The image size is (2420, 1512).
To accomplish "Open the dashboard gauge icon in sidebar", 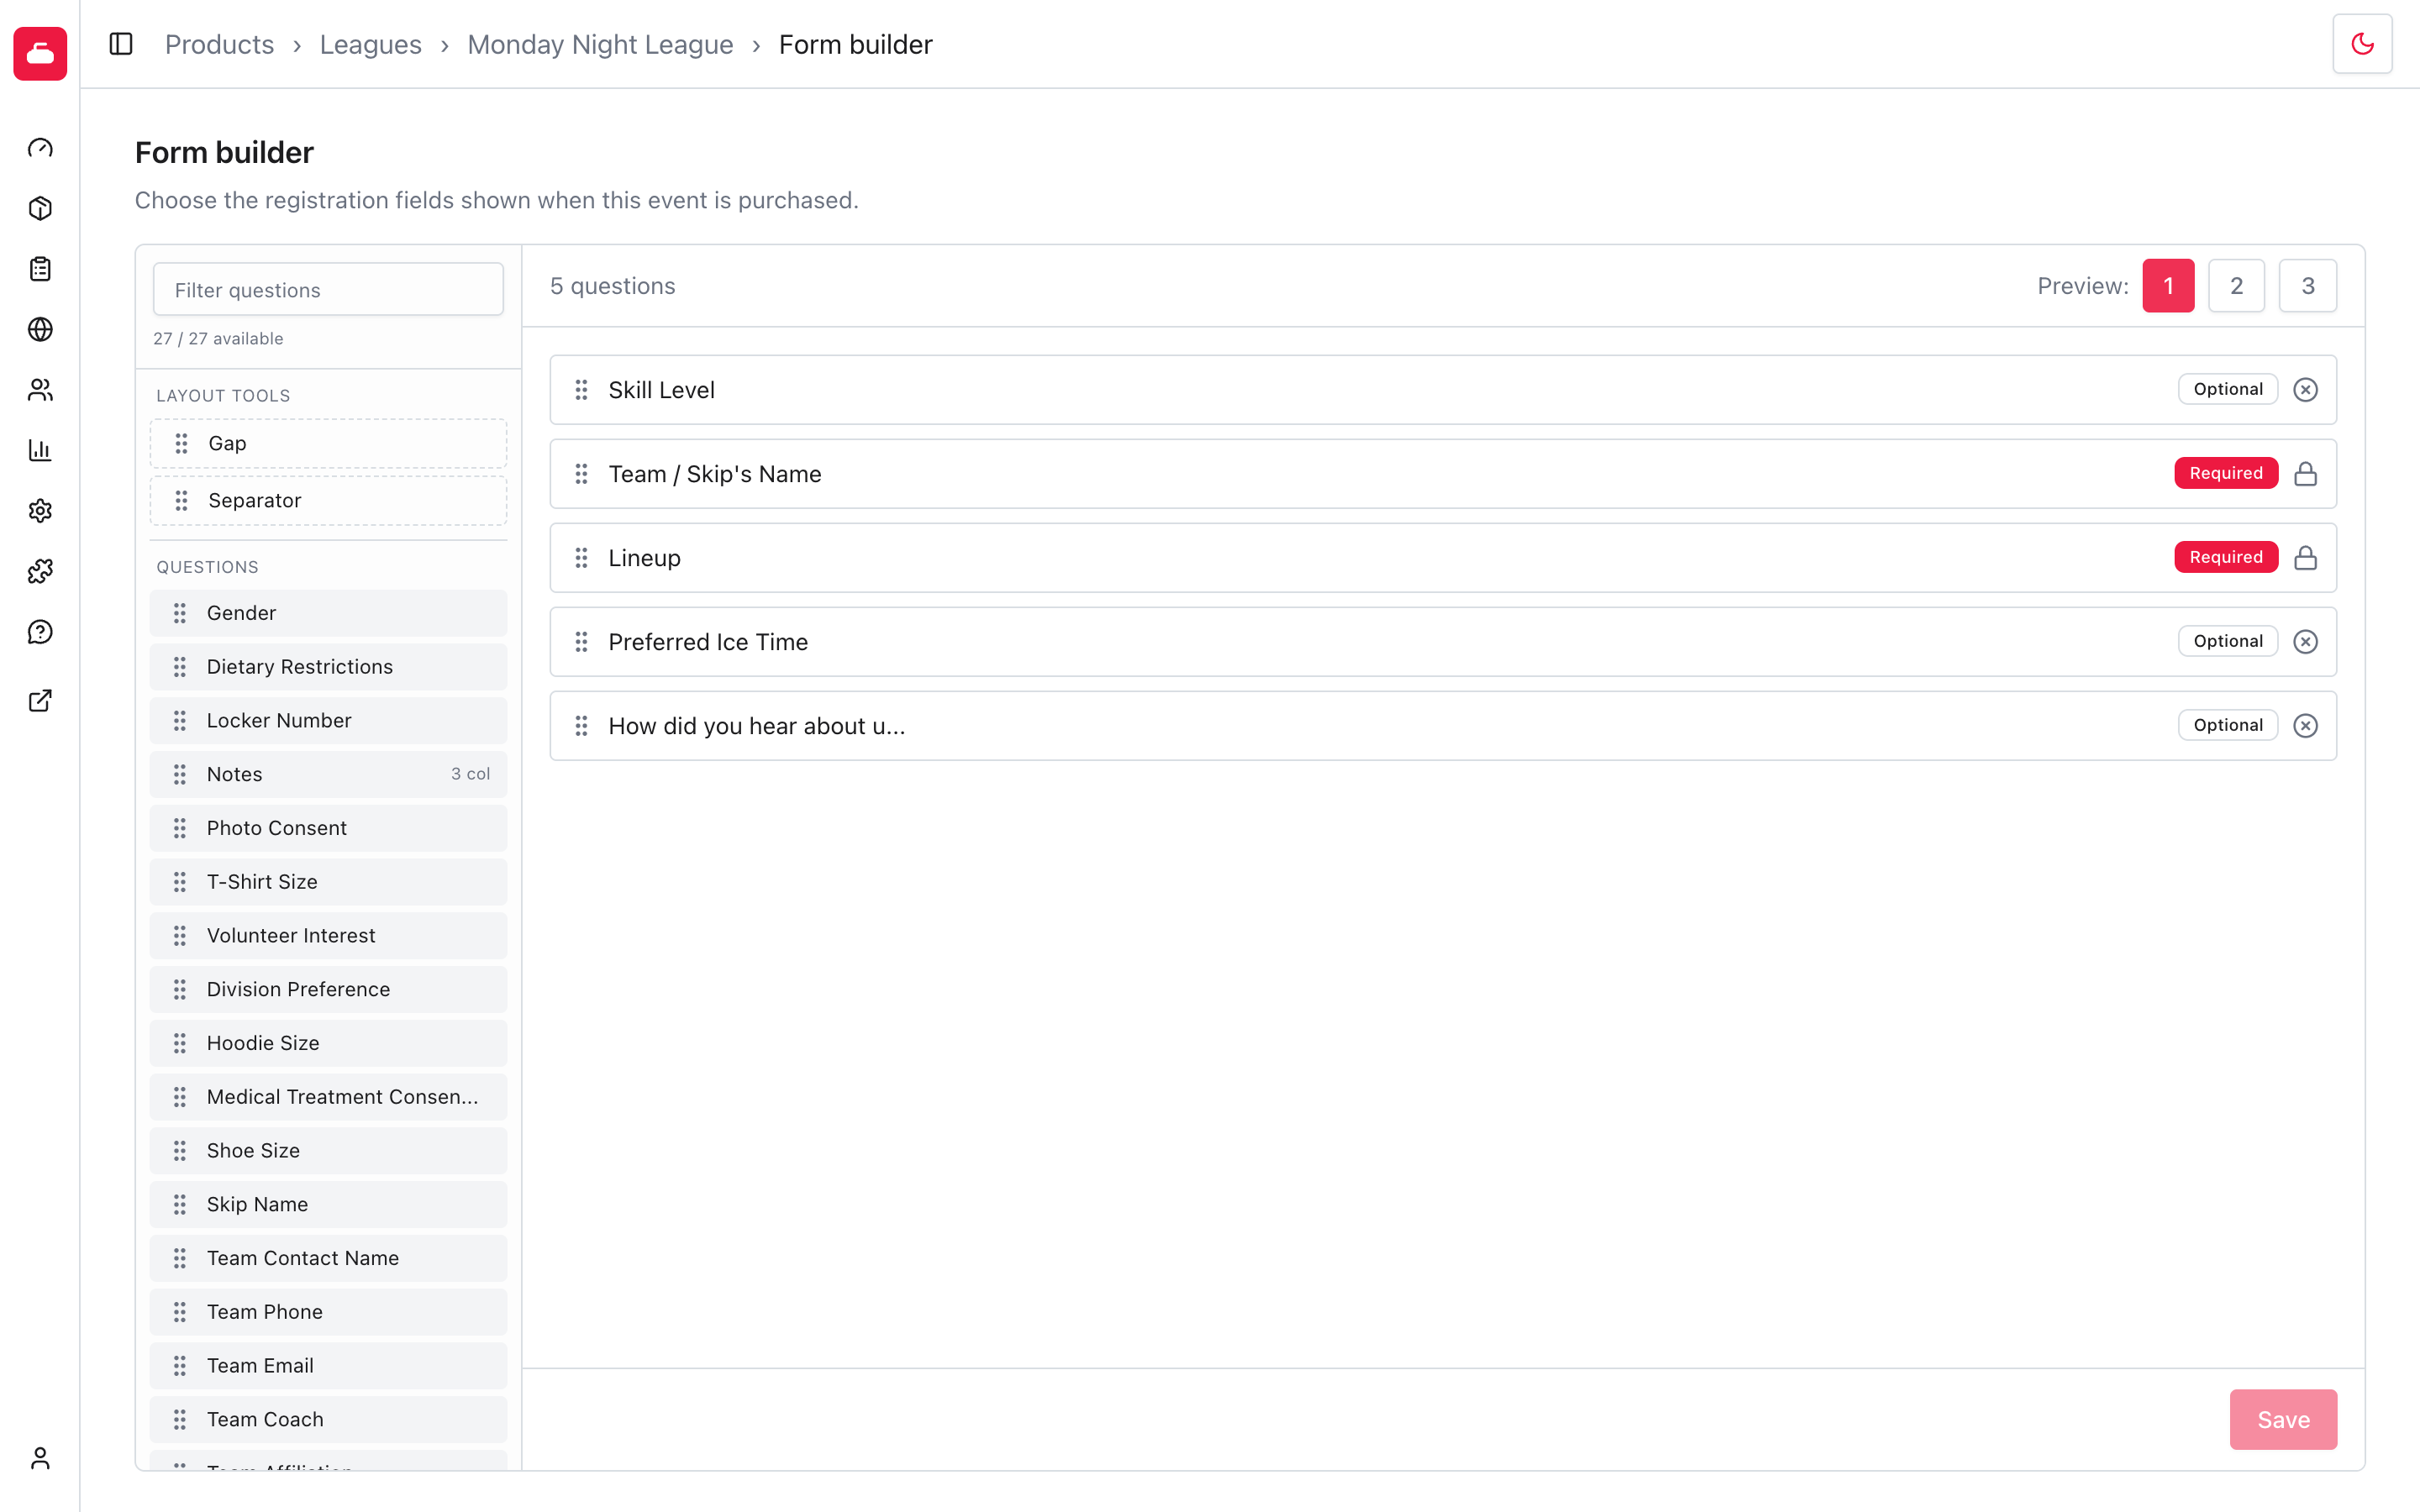I will tap(40, 148).
